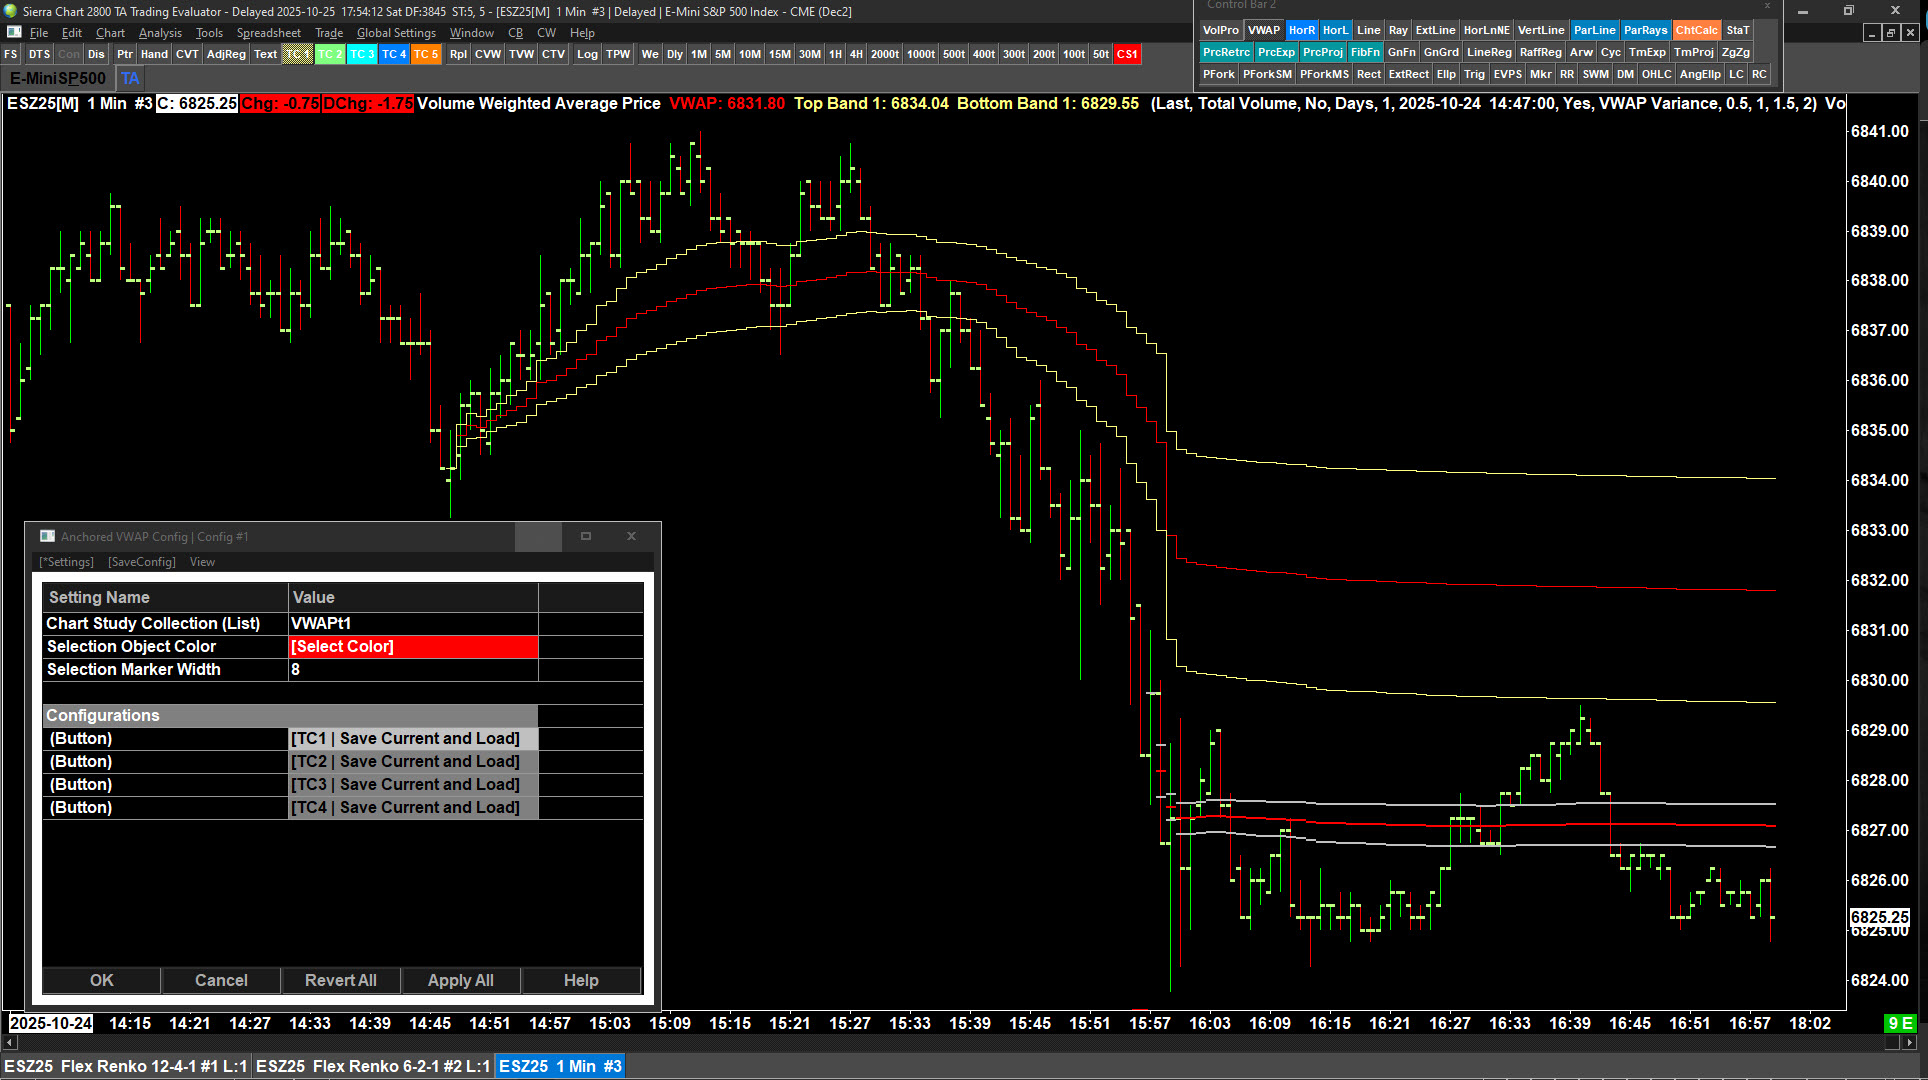Switch to 5M timeframe button
The width and height of the screenshot is (1928, 1080).
click(x=722, y=54)
